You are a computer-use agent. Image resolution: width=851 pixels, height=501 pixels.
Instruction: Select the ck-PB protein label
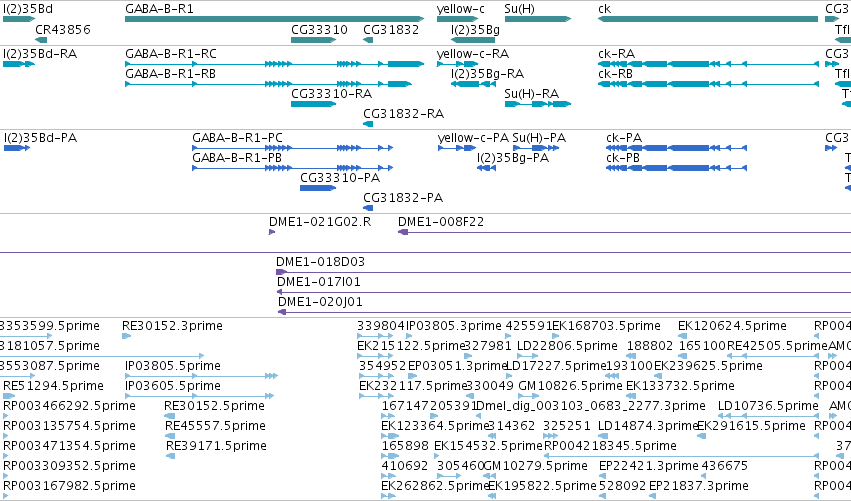click(623, 158)
